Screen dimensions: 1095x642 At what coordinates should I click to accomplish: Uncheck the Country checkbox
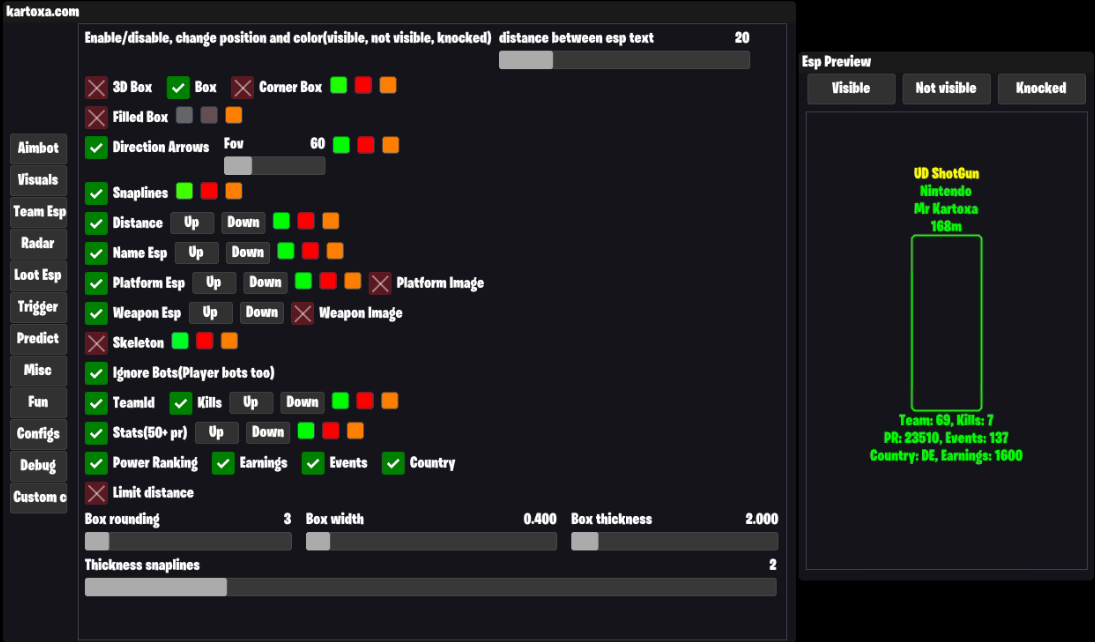point(393,462)
